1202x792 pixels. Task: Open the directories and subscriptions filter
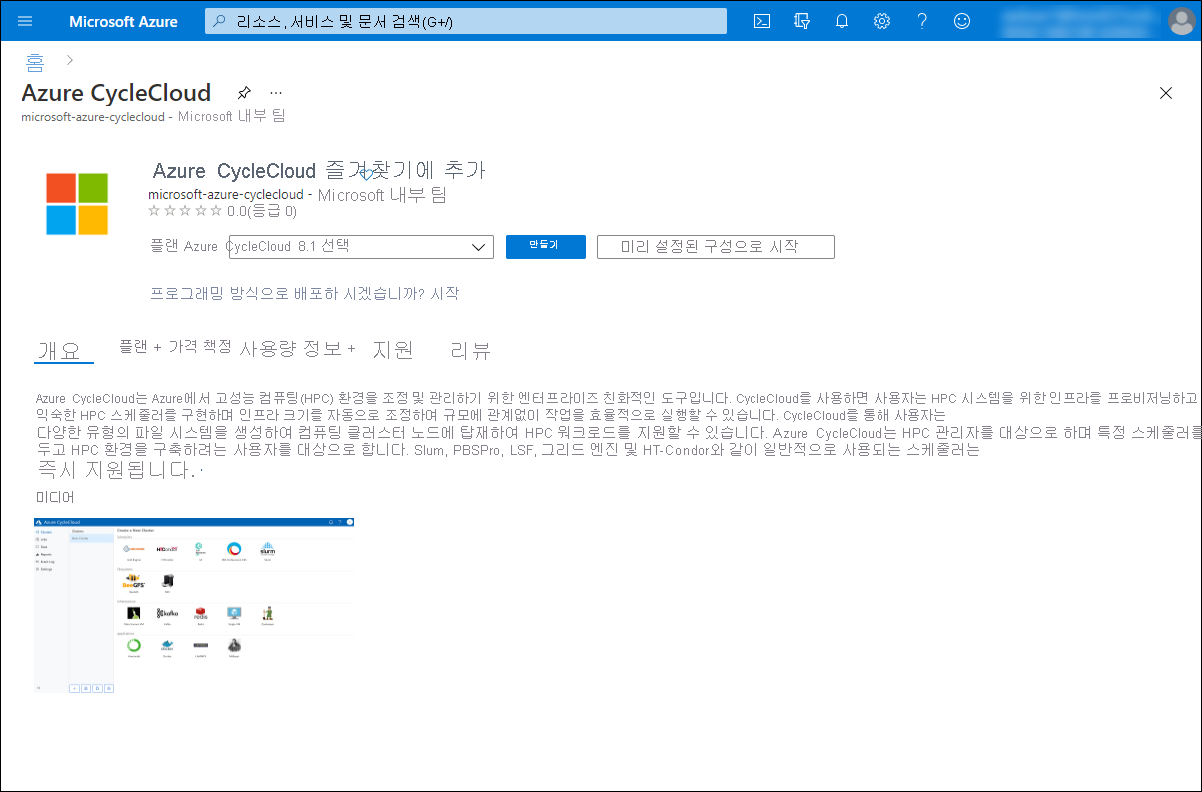pos(801,21)
